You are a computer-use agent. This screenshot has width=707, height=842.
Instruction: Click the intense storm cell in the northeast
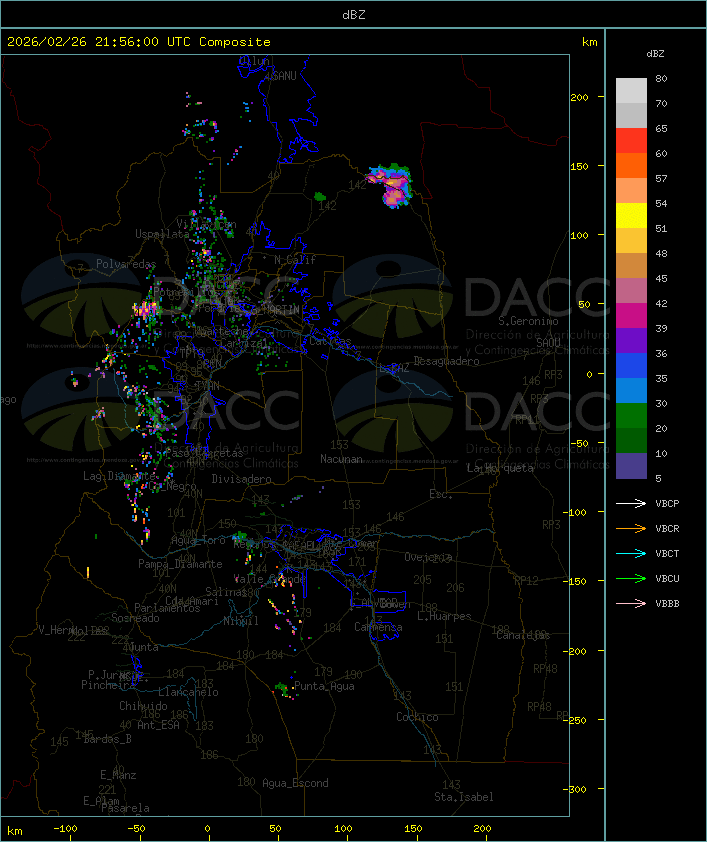click(392, 185)
